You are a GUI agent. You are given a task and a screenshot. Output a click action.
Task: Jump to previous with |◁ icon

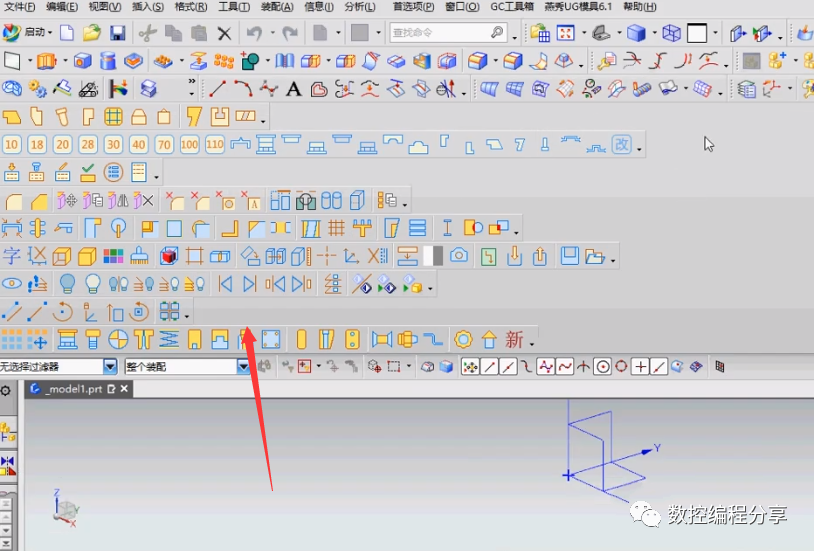coord(225,284)
